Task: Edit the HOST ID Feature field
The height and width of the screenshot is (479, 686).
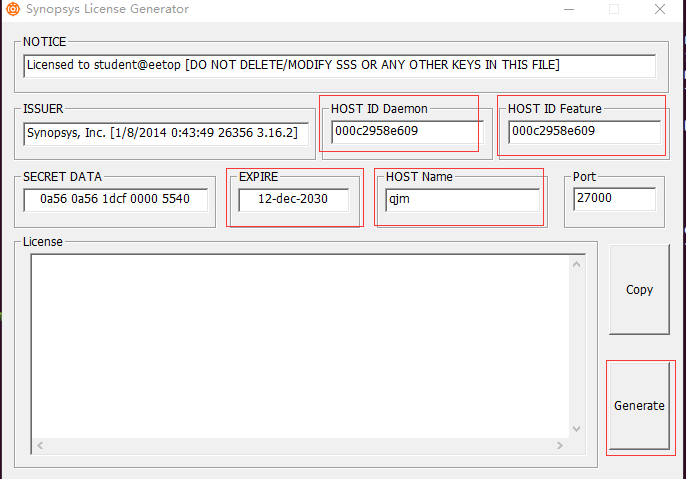Action: pyautogui.click(x=584, y=132)
